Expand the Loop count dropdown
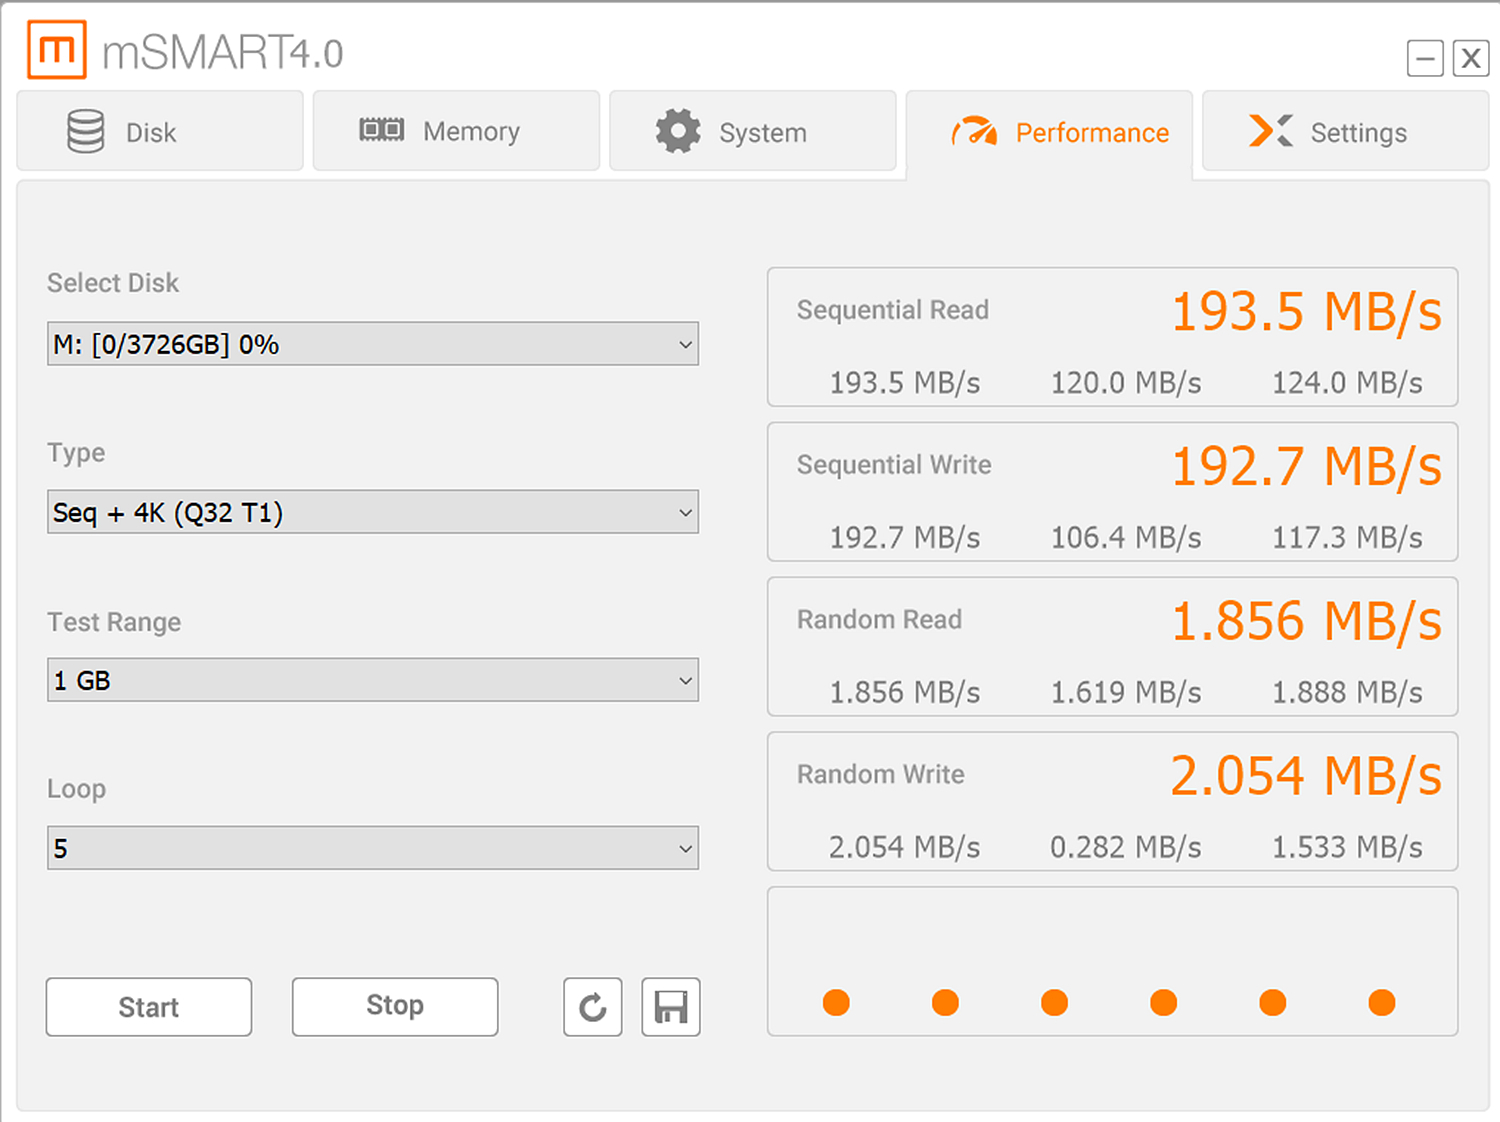 coord(373,848)
